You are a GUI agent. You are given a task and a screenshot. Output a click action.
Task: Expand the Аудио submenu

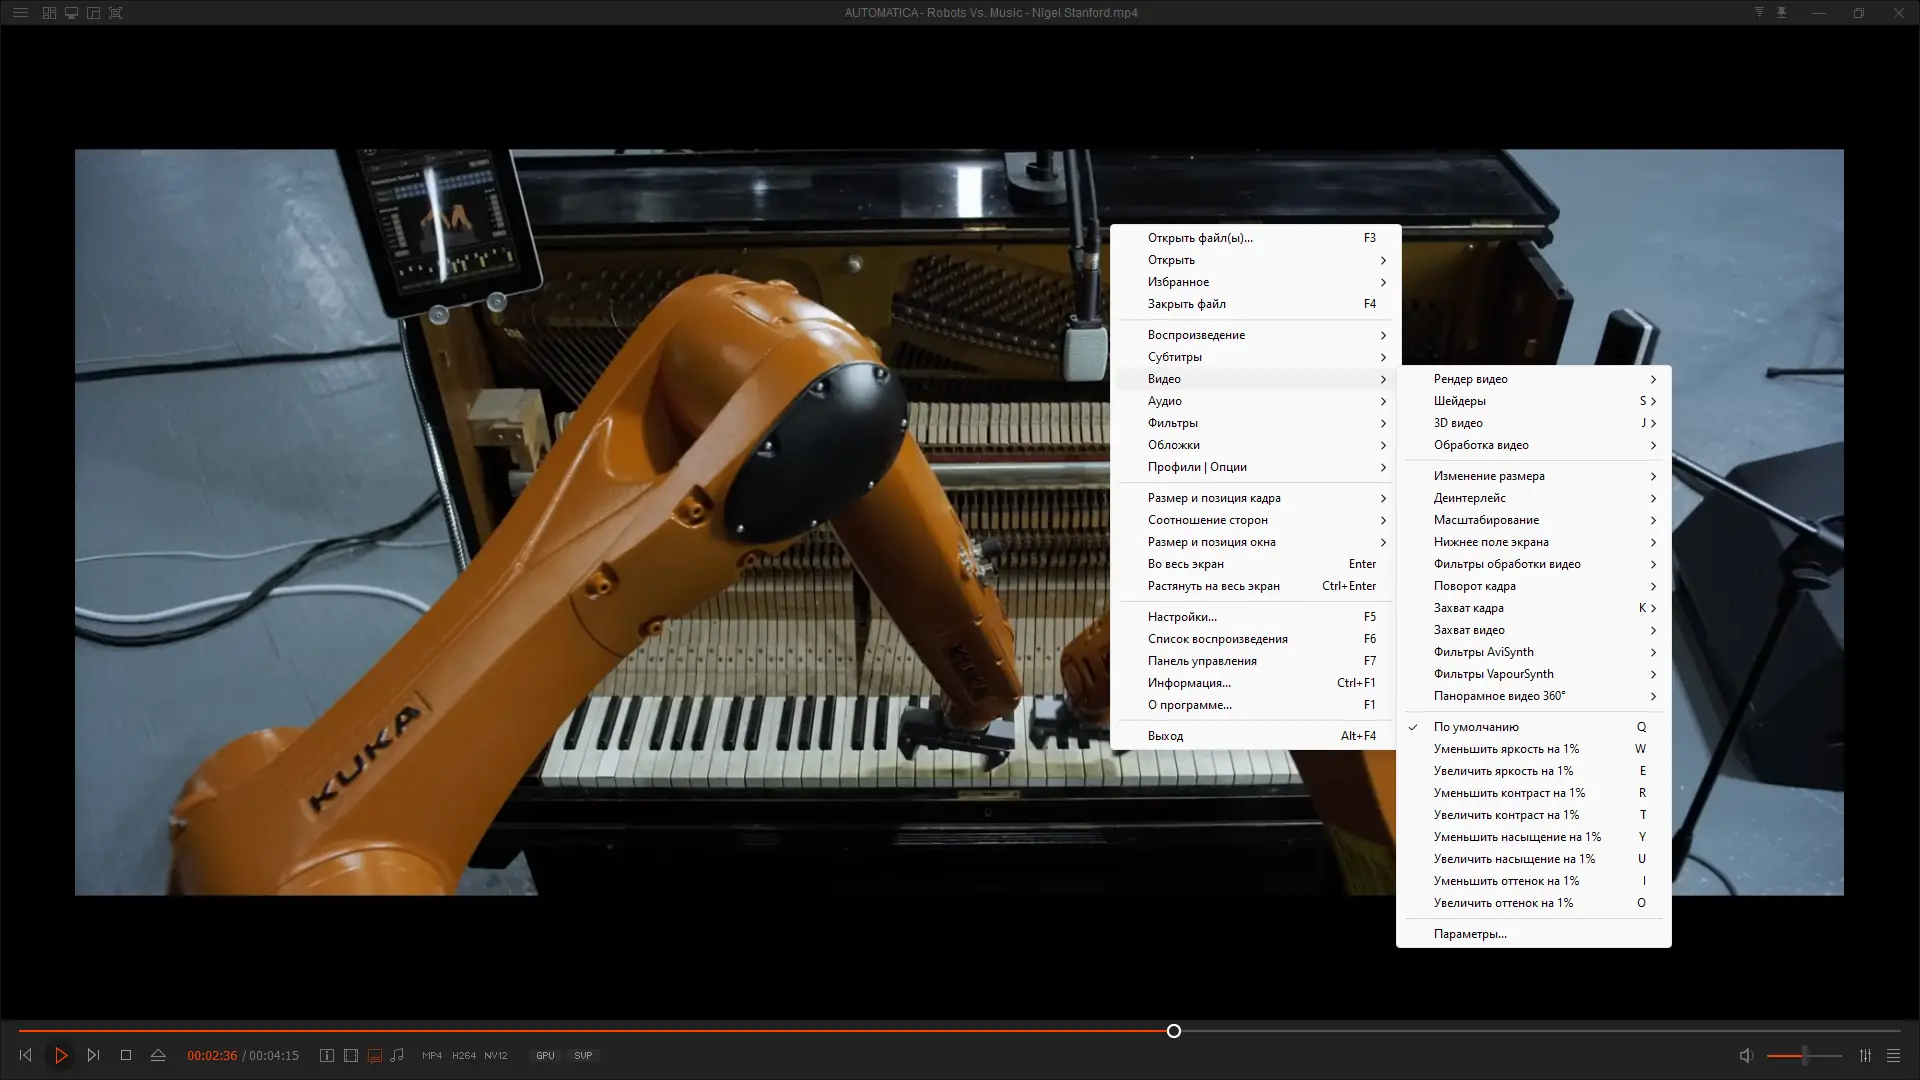pyautogui.click(x=1165, y=401)
